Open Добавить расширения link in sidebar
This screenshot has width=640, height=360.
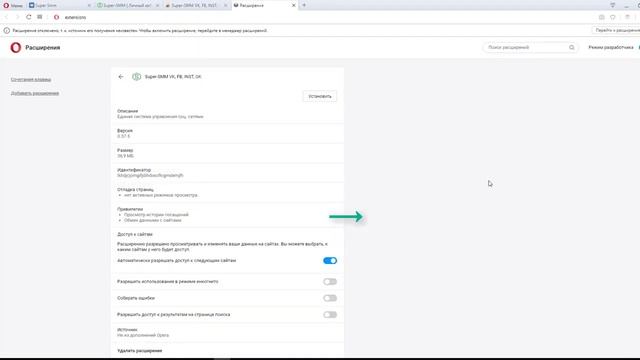pyautogui.click(x=35, y=93)
